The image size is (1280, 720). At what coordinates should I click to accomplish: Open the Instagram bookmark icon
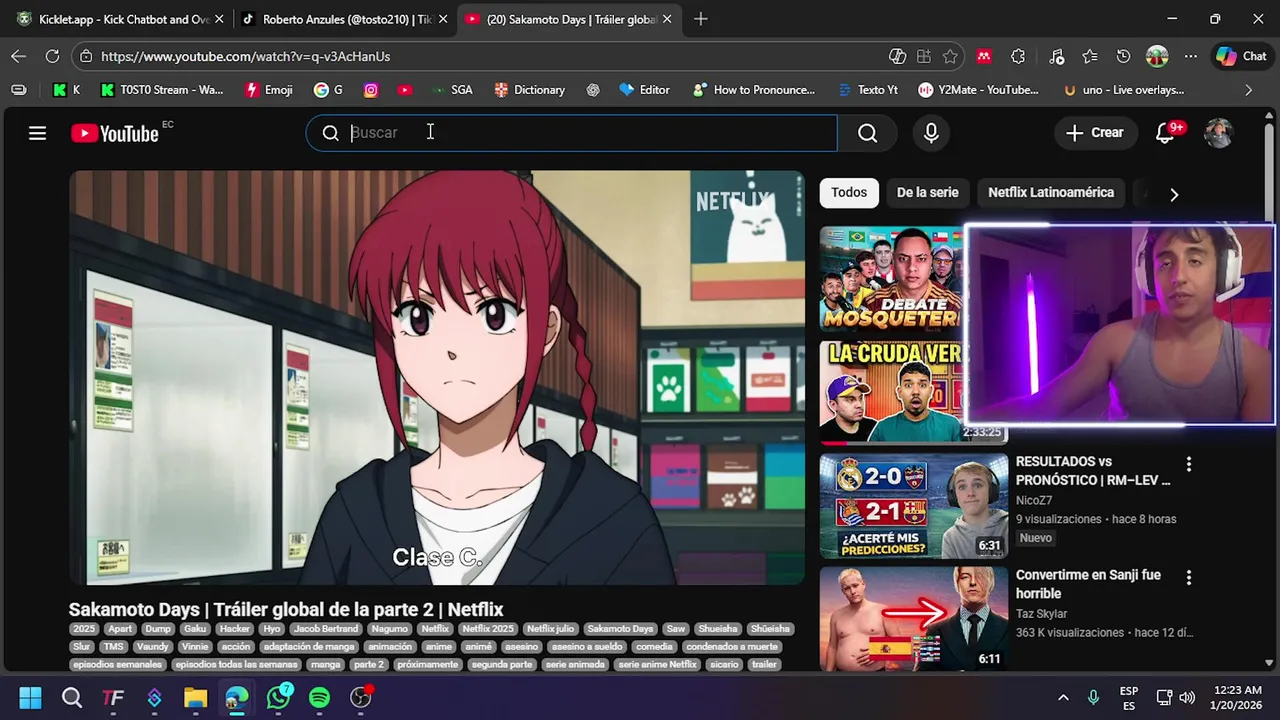coord(371,90)
